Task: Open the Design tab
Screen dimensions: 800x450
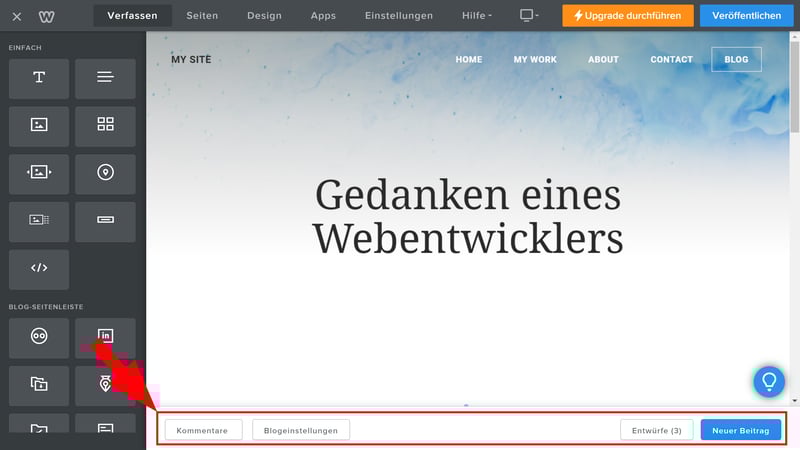Action: 264,16
